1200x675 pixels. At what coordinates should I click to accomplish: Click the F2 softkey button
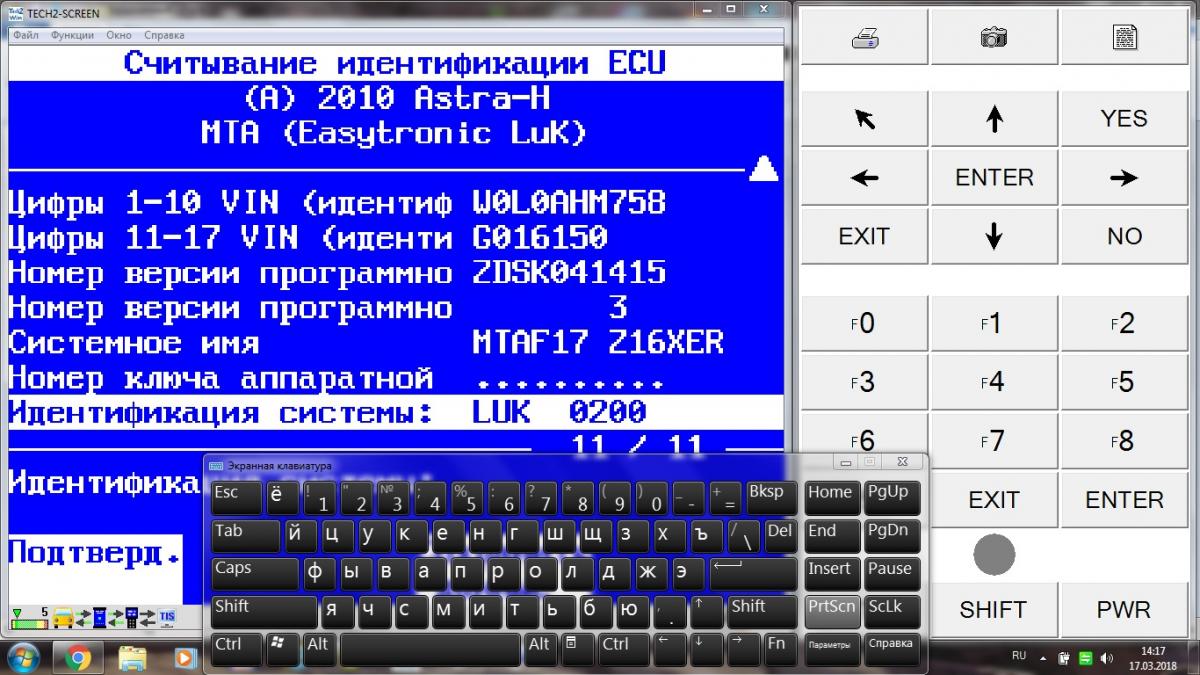click(x=1124, y=323)
